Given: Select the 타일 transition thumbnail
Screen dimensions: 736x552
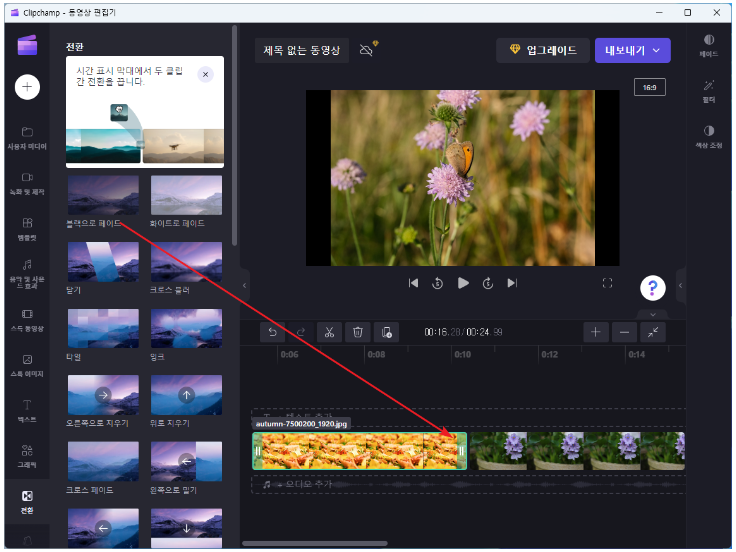Looking at the screenshot, I should pyautogui.click(x=103, y=329).
